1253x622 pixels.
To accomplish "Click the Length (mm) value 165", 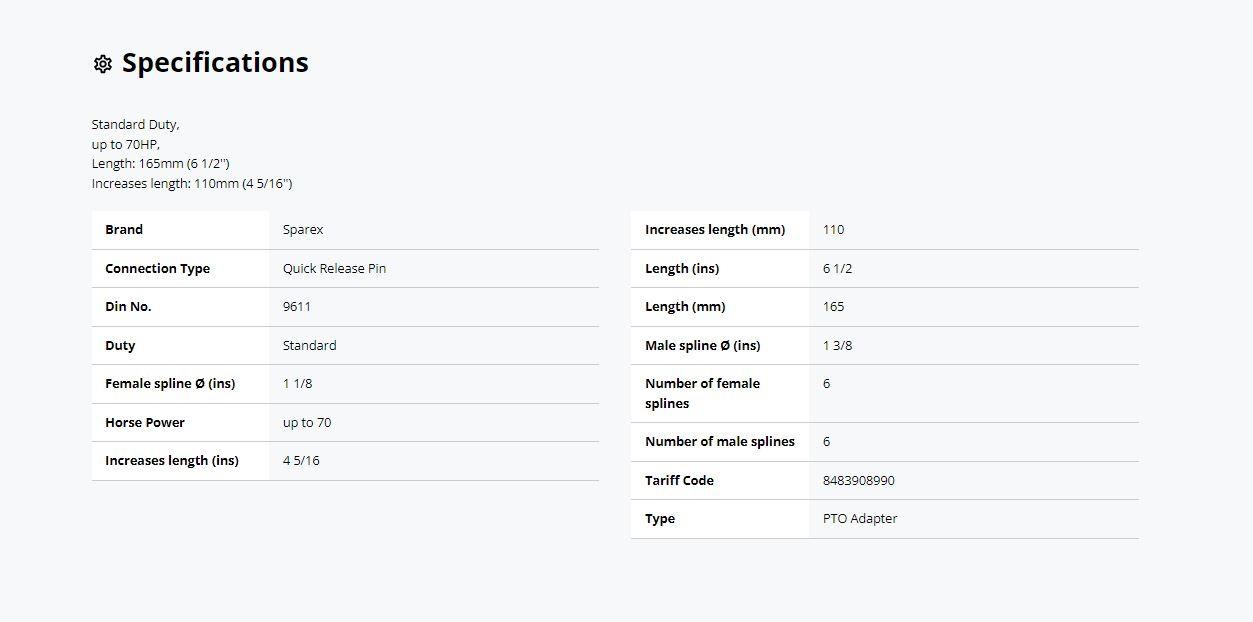I will point(833,307).
